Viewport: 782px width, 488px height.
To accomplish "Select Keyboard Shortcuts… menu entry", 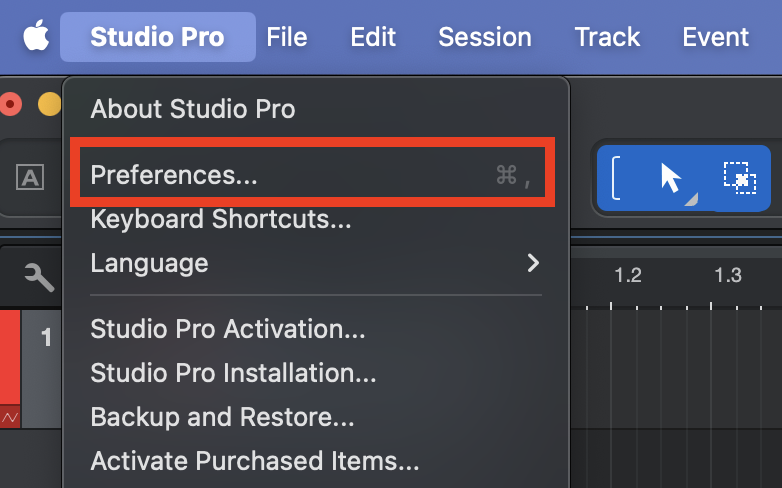I will [x=220, y=219].
